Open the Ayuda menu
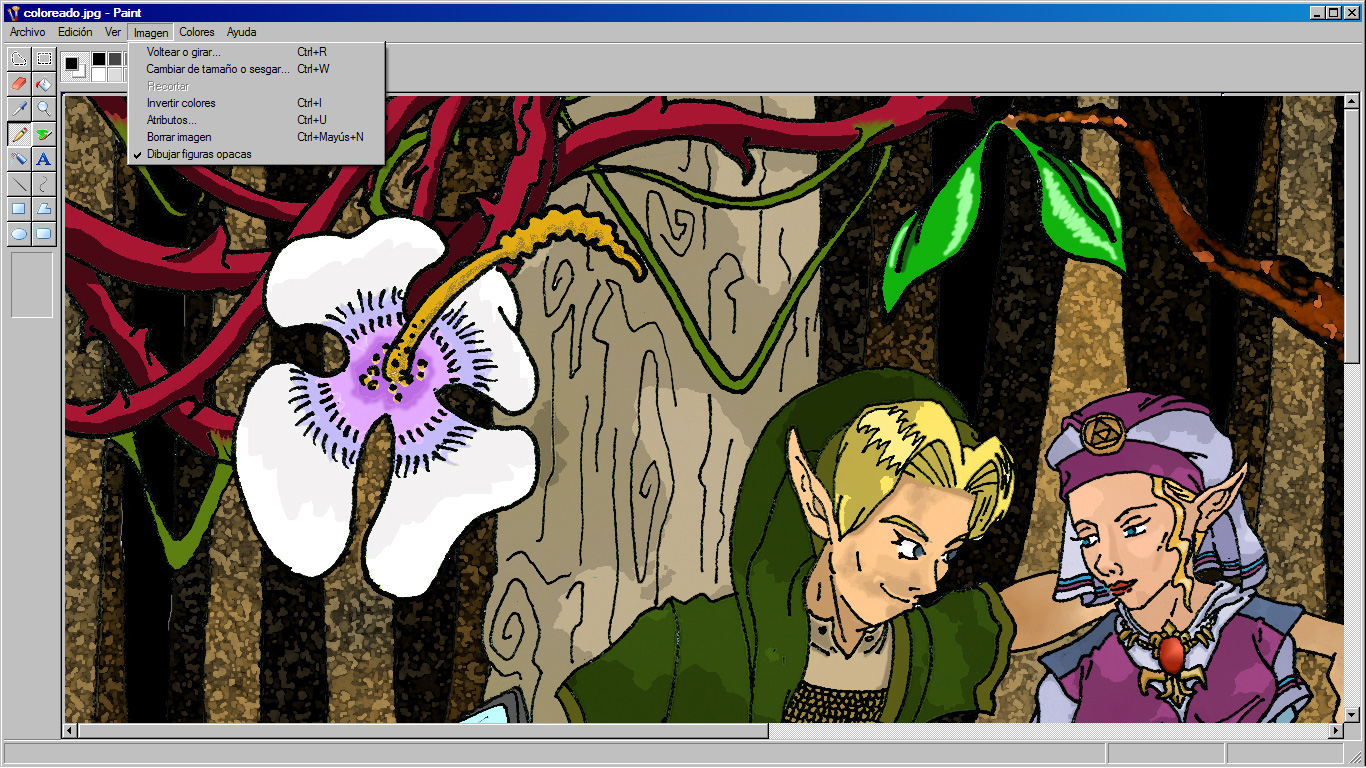1366x768 pixels. [x=242, y=33]
